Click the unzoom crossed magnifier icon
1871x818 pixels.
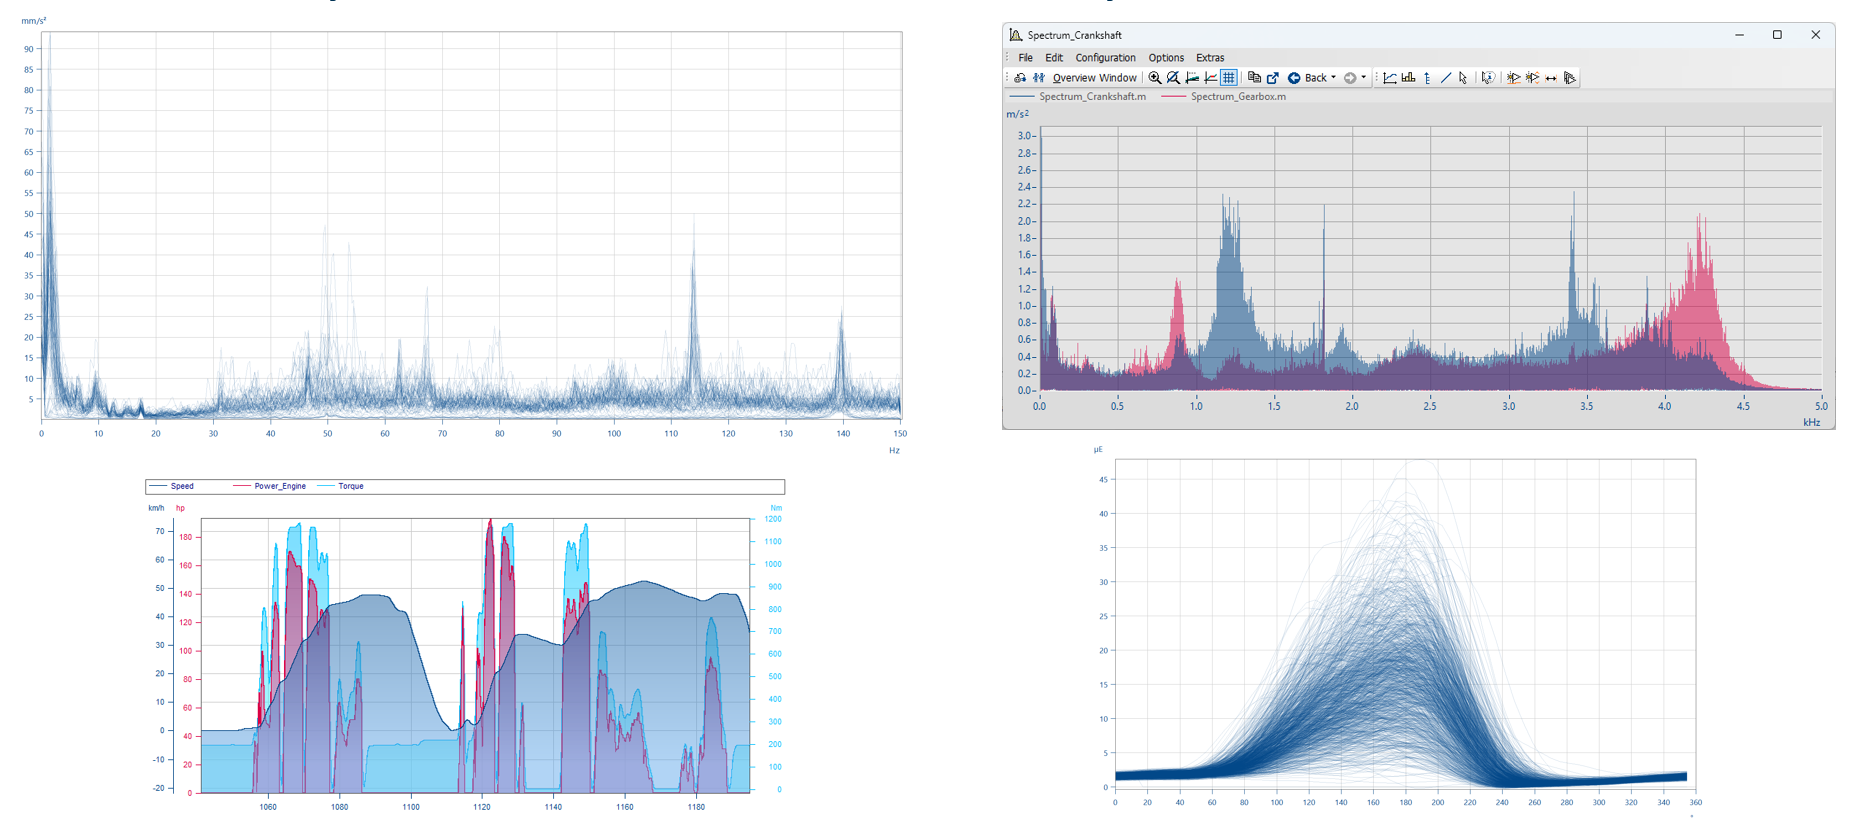(x=1173, y=78)
